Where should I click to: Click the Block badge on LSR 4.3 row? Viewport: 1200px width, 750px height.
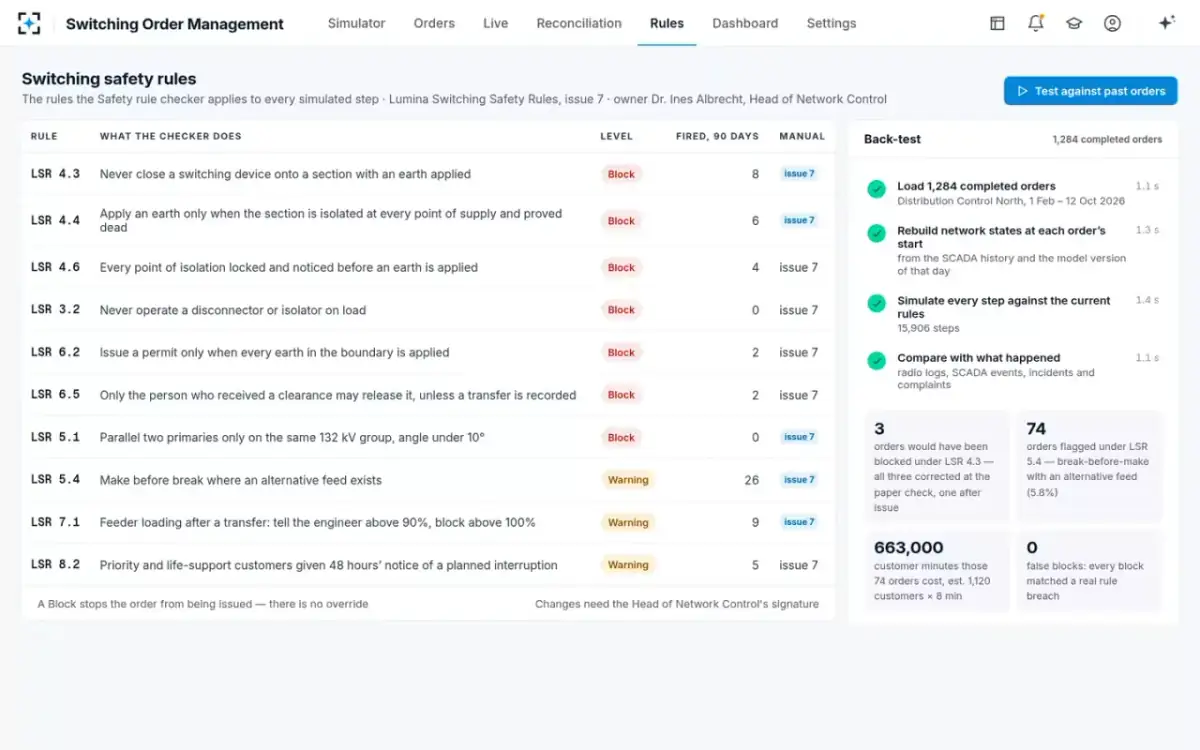point(621,174)
